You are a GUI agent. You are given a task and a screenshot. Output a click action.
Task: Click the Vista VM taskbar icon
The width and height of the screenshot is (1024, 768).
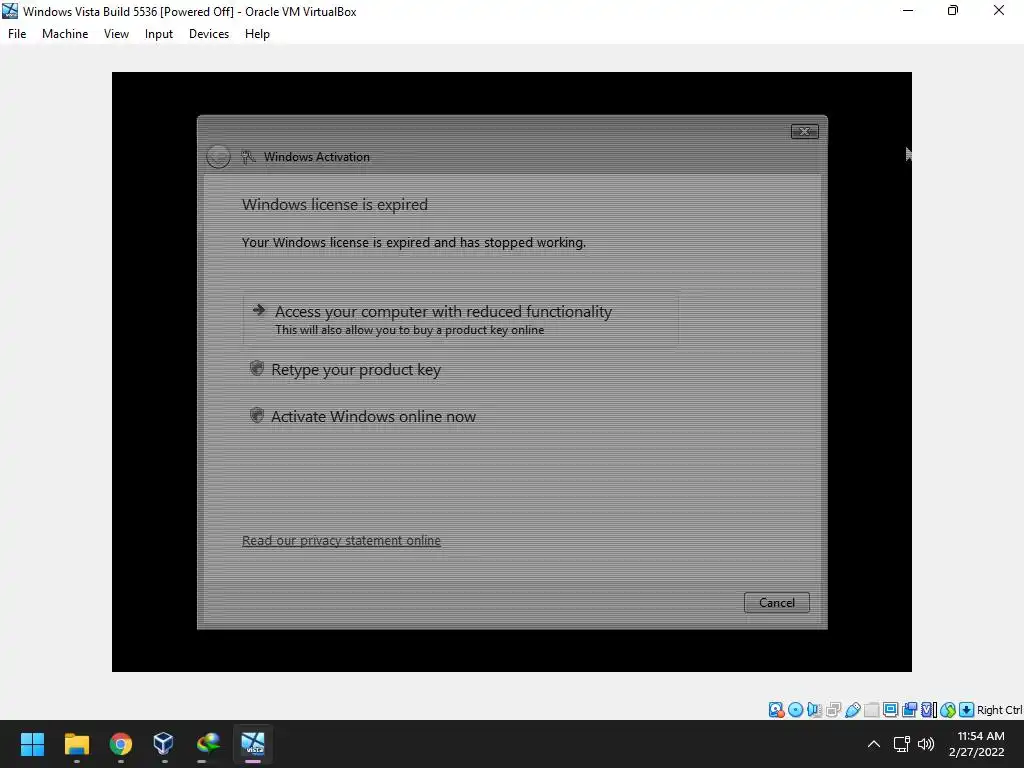click(x=253, y=744)
